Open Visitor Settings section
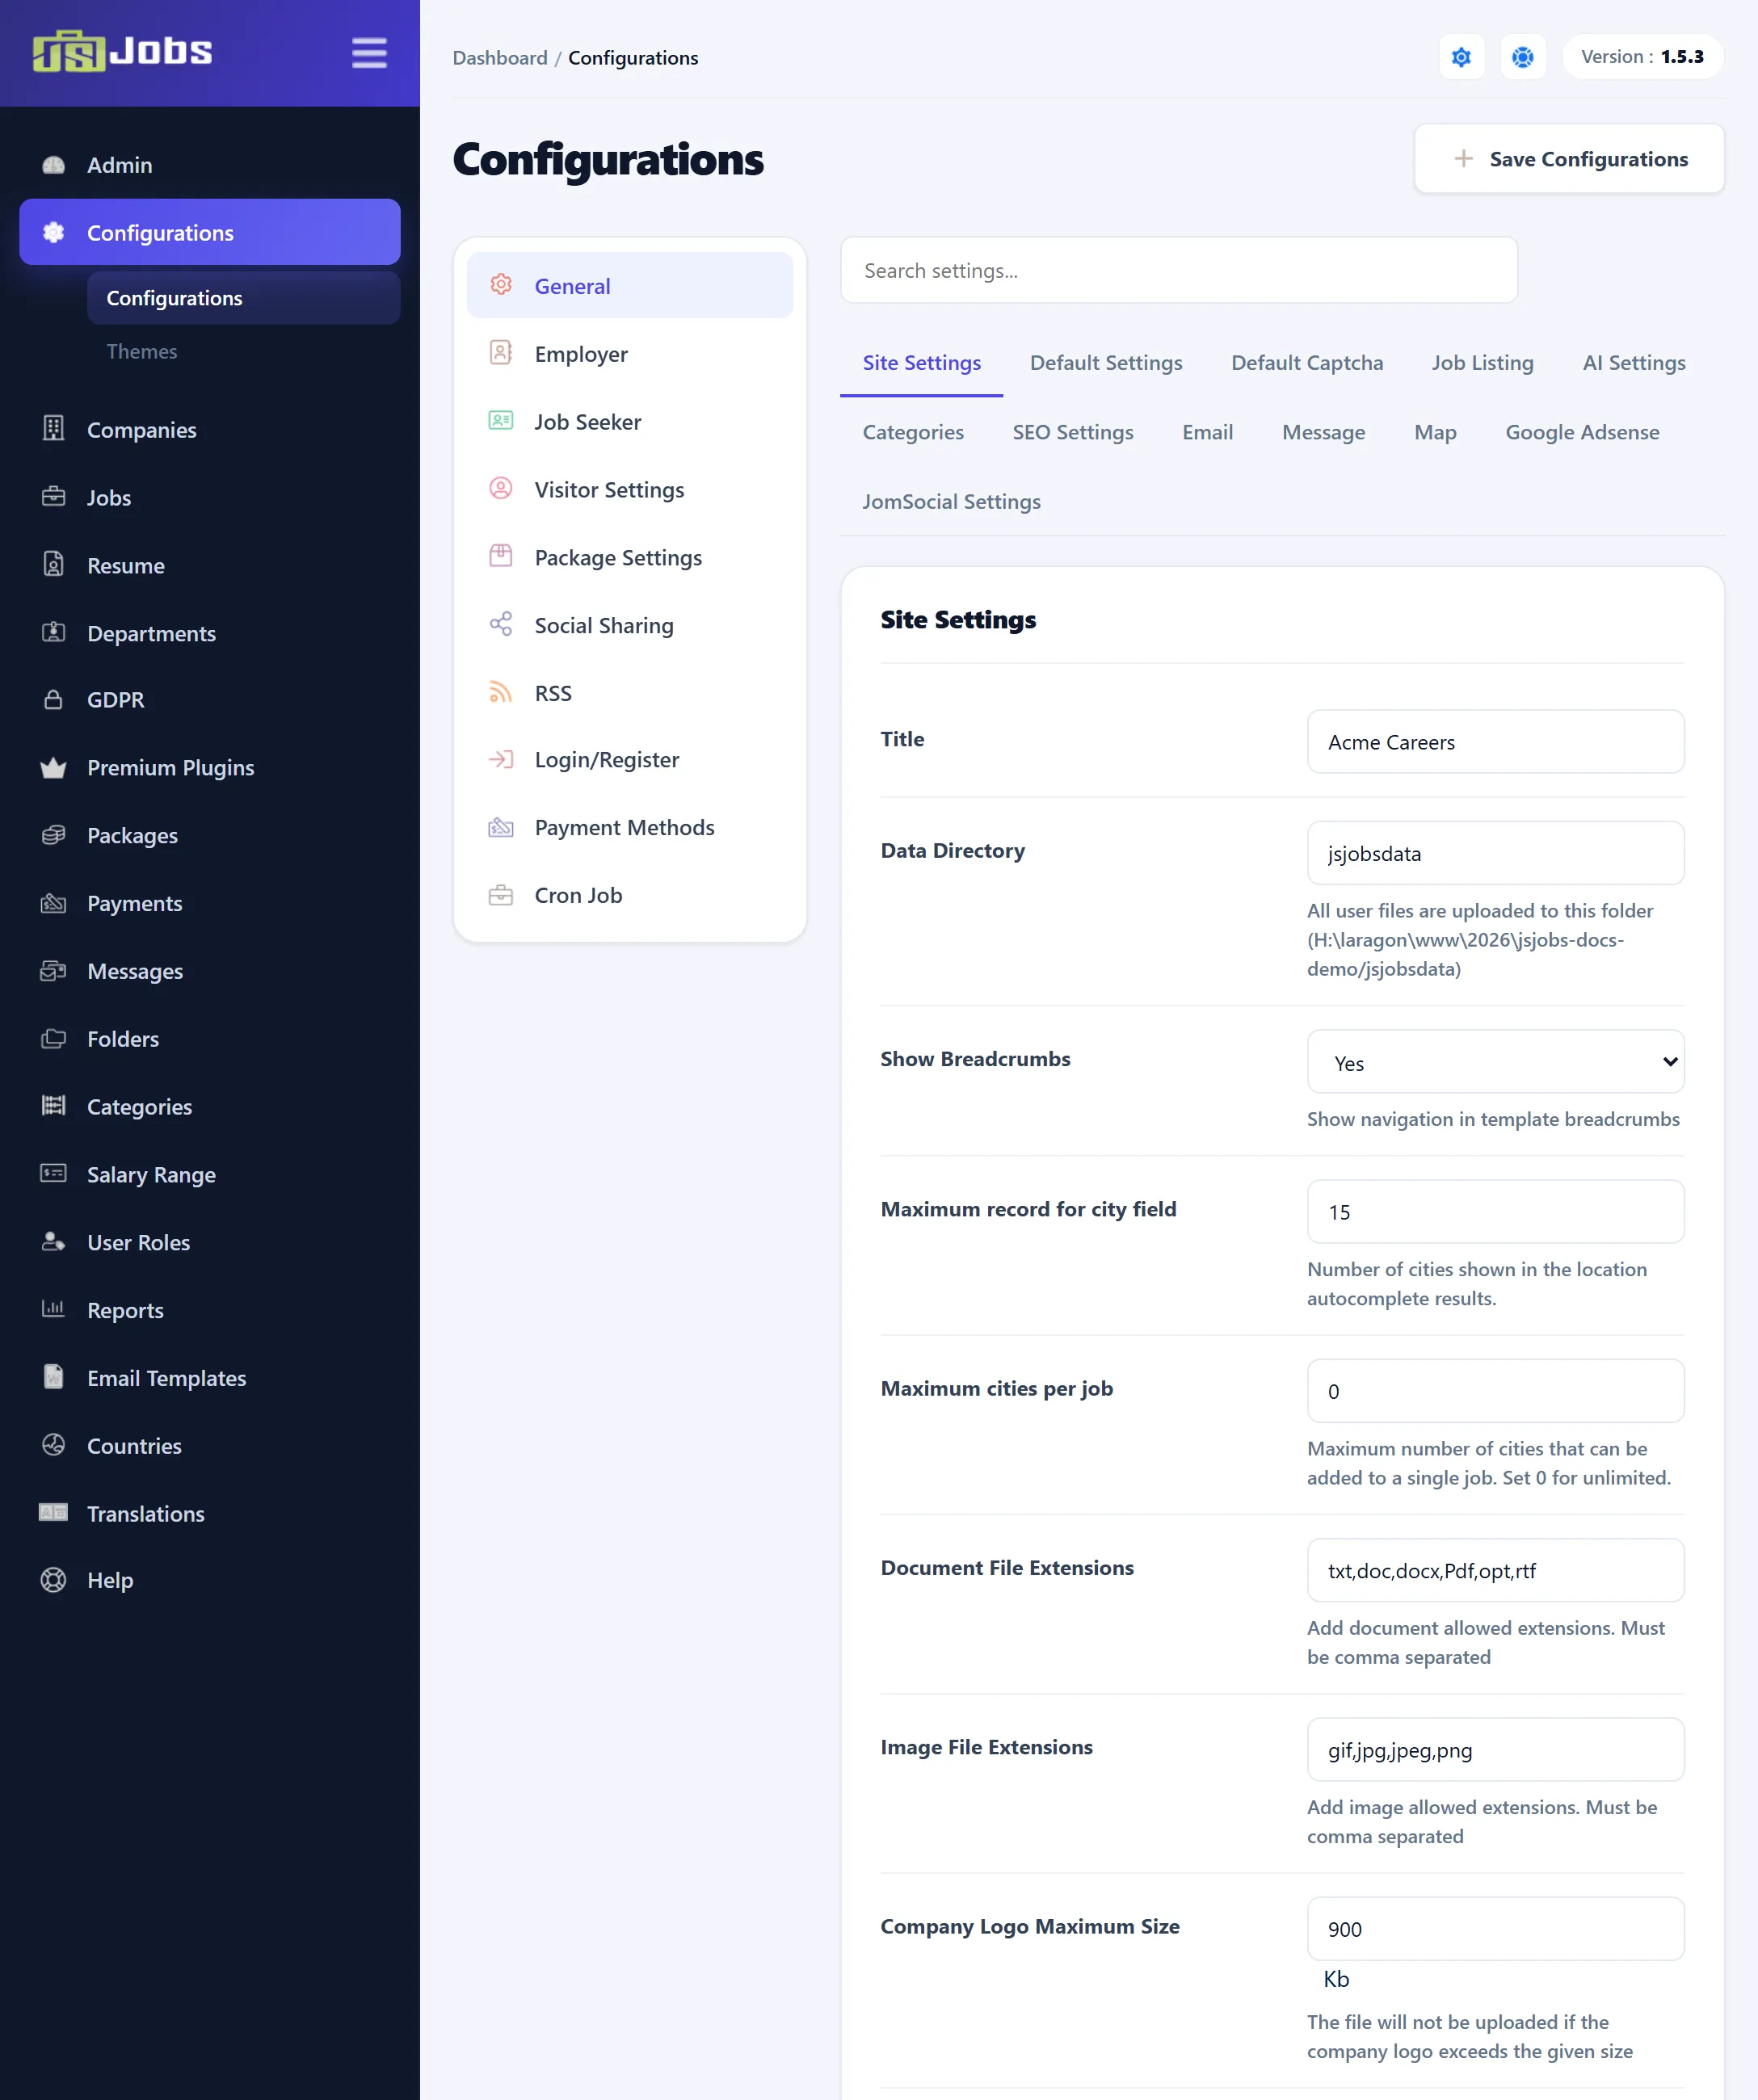 click(x=629, y=490)
